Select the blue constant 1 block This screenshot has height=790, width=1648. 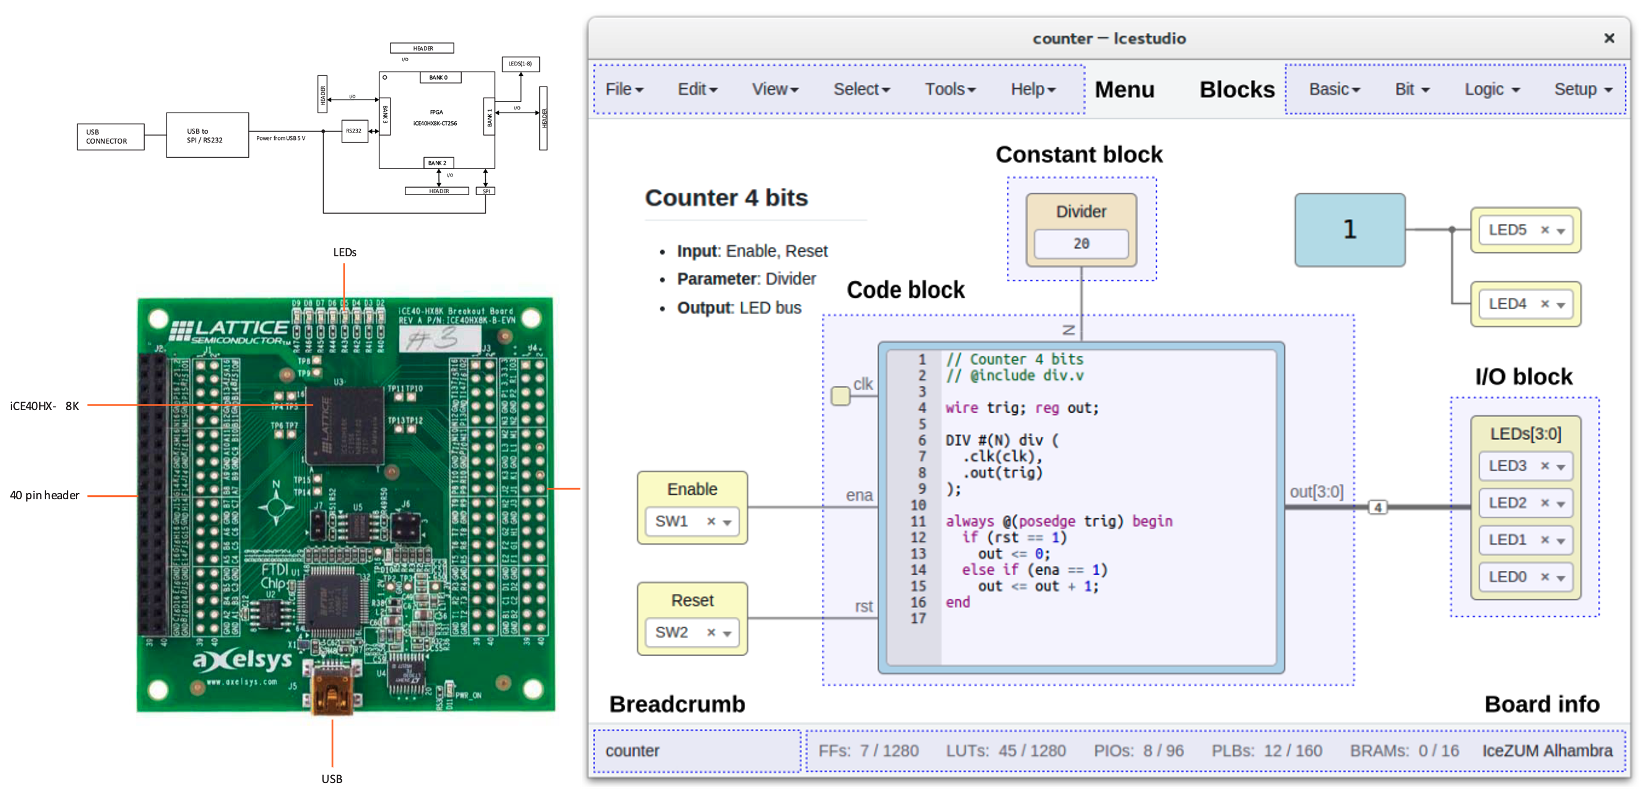point(1349,230)
